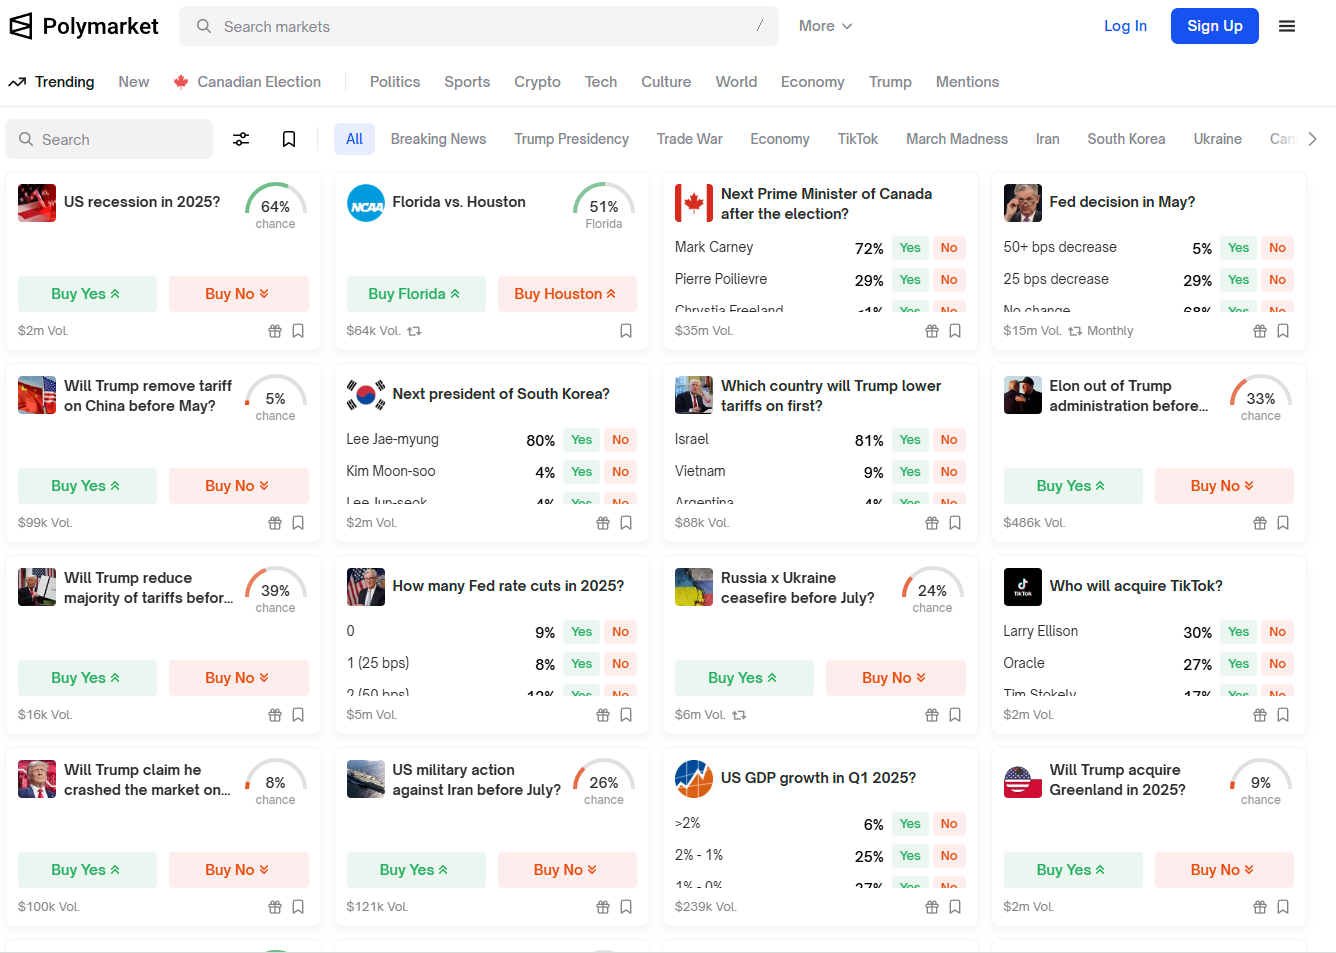Bookmark Elon out of Trump administration market
Screen dimensions: 1336x953
(x=1283, y=523)
